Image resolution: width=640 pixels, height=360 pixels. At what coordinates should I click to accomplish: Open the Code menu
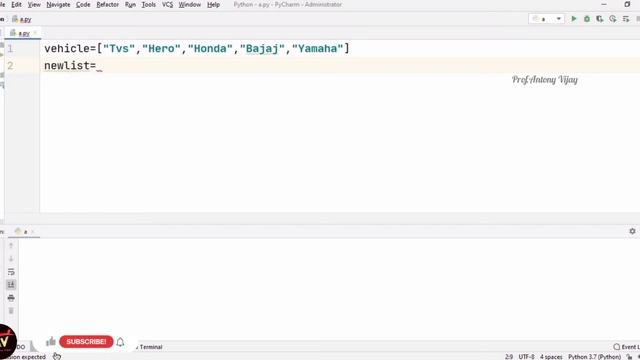(83, 4)
